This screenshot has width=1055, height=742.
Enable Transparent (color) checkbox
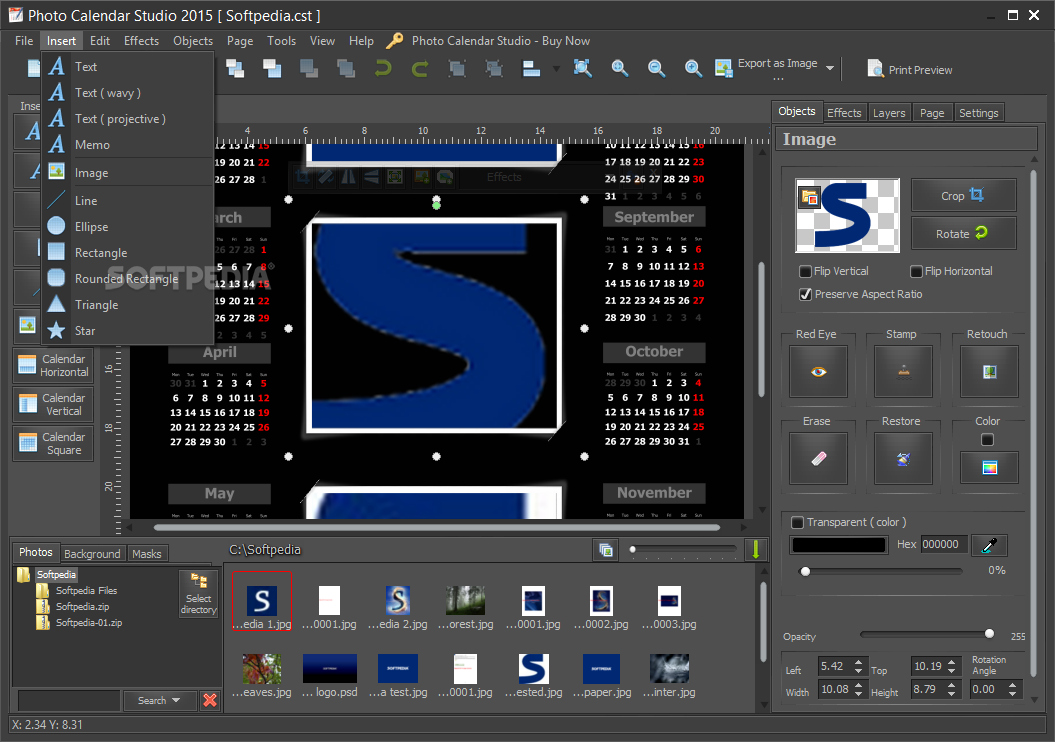tap(797, 522)
